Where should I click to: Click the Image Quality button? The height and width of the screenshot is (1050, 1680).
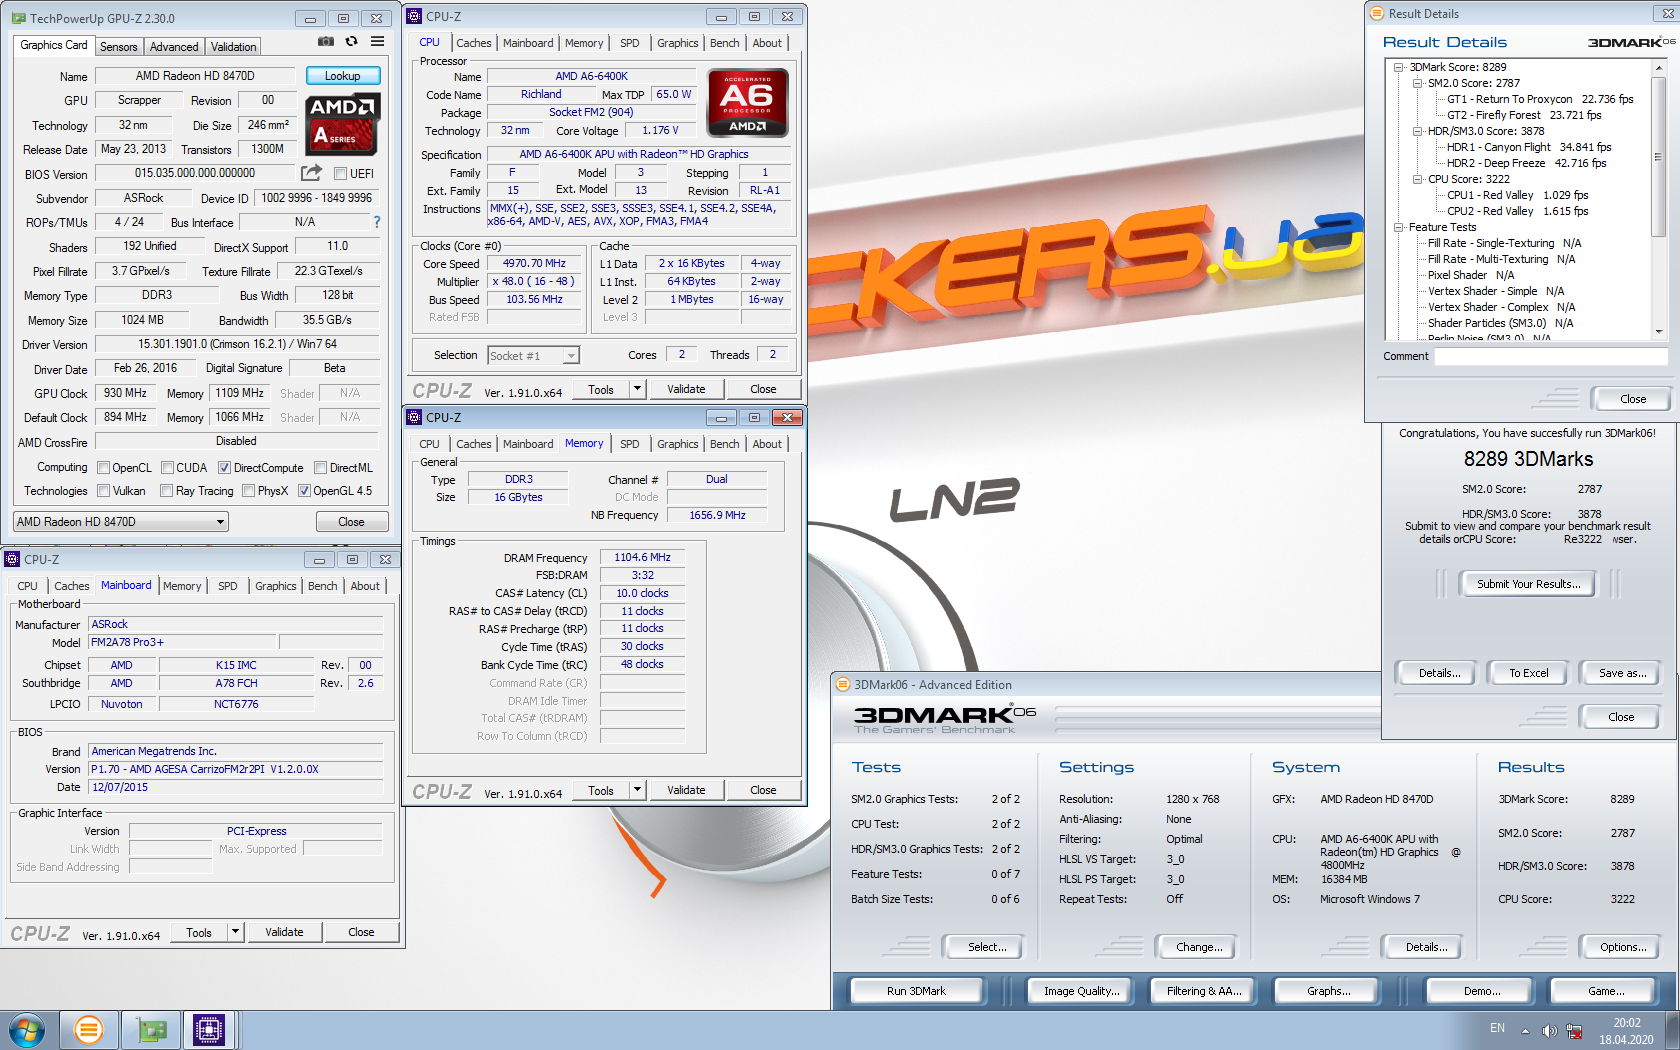(1081, 991)
